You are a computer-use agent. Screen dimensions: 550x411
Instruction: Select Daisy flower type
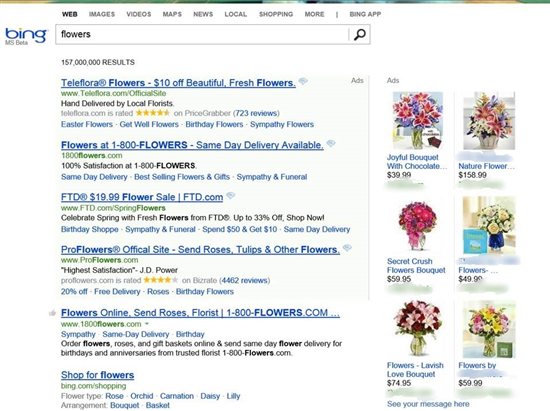210,396
